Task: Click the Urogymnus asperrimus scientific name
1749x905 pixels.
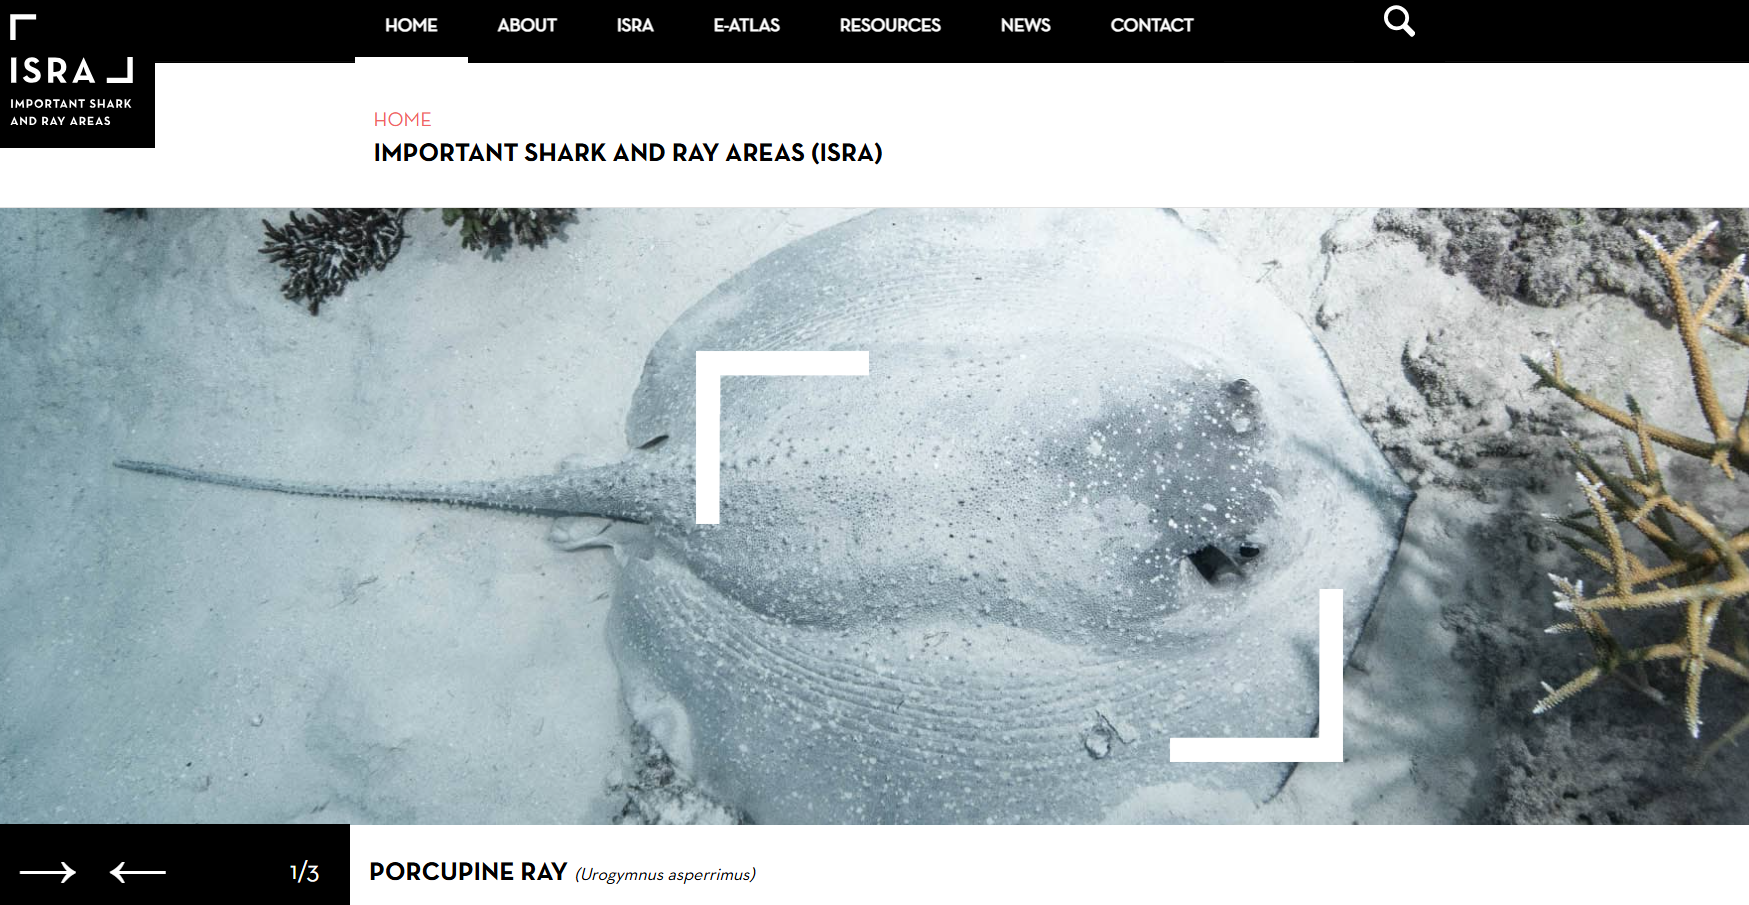Action: (x=665, y=875)
